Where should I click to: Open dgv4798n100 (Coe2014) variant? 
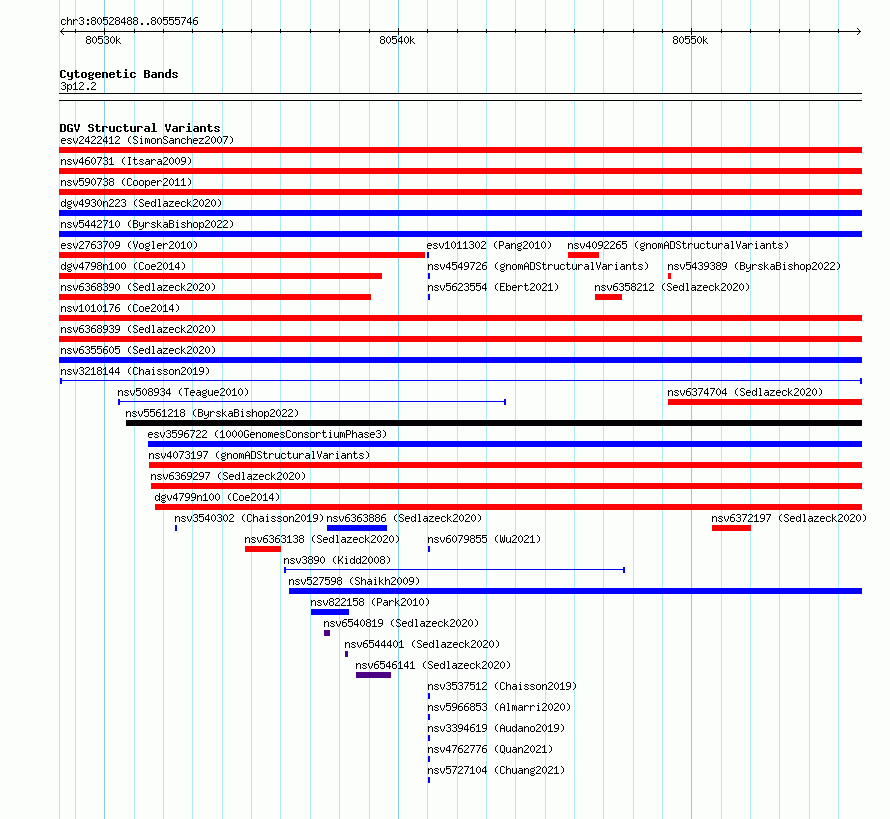[123, 266]
